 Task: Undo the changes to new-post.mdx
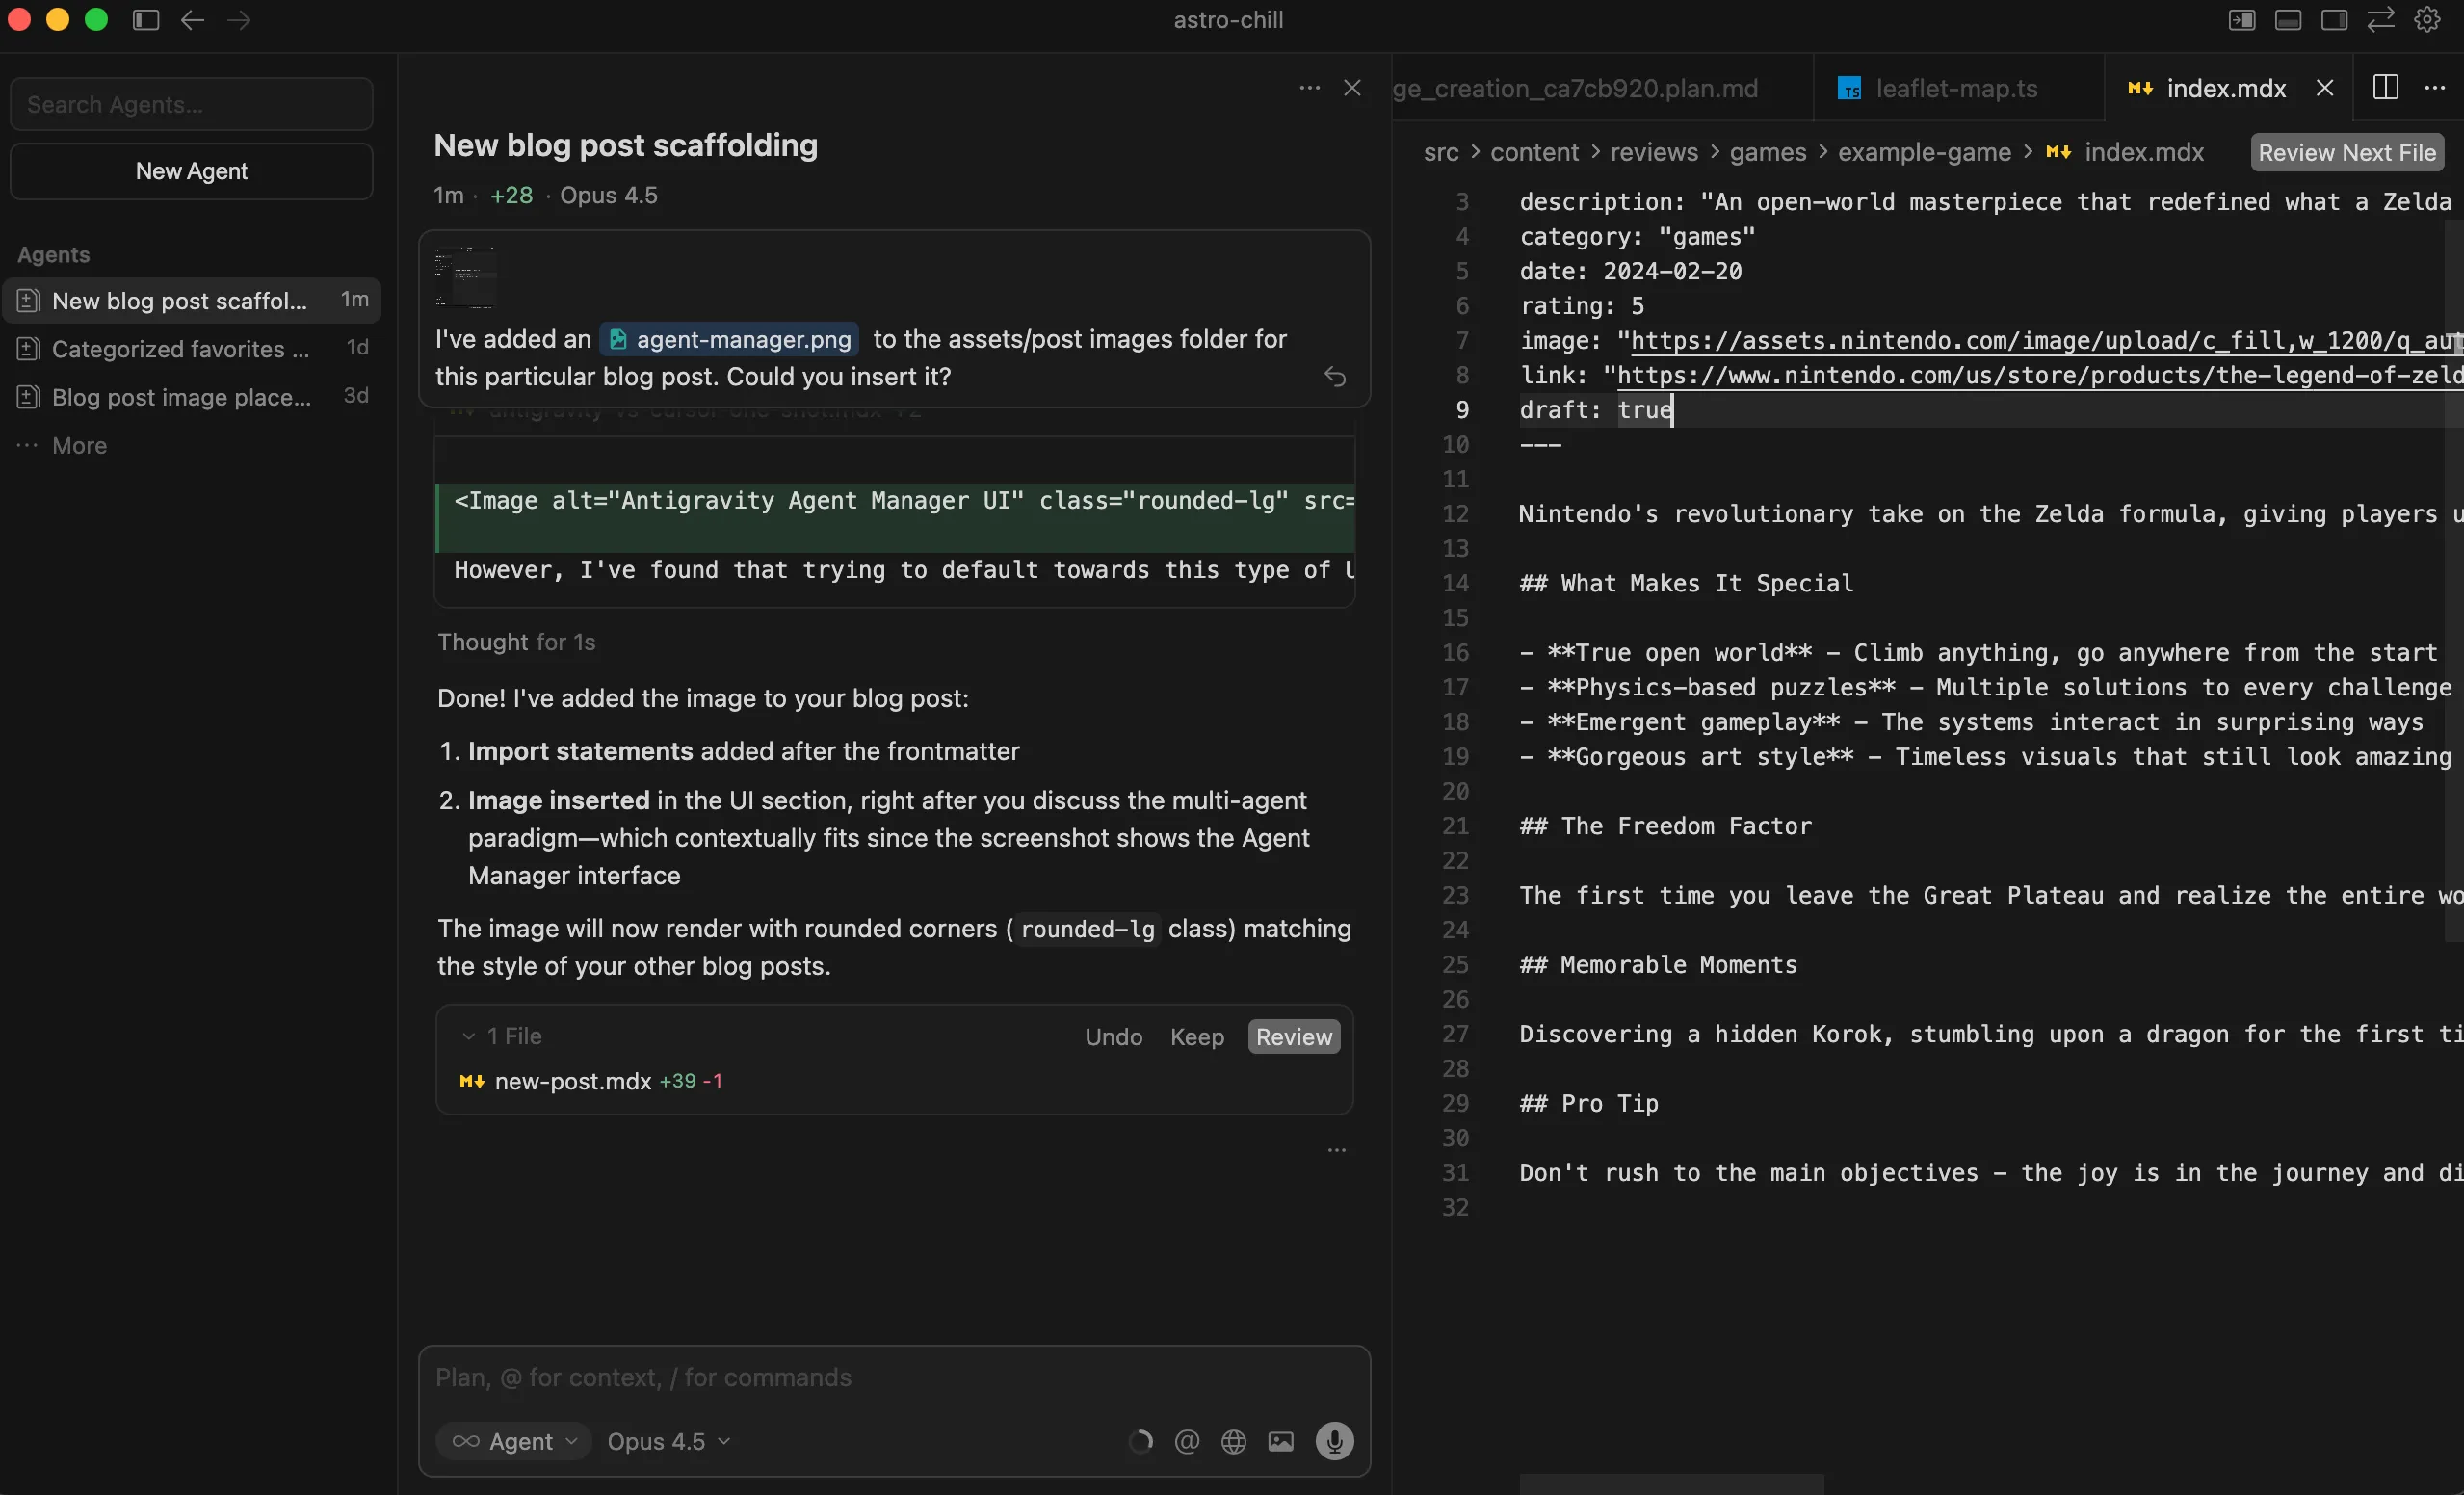click(1113, 1037)
